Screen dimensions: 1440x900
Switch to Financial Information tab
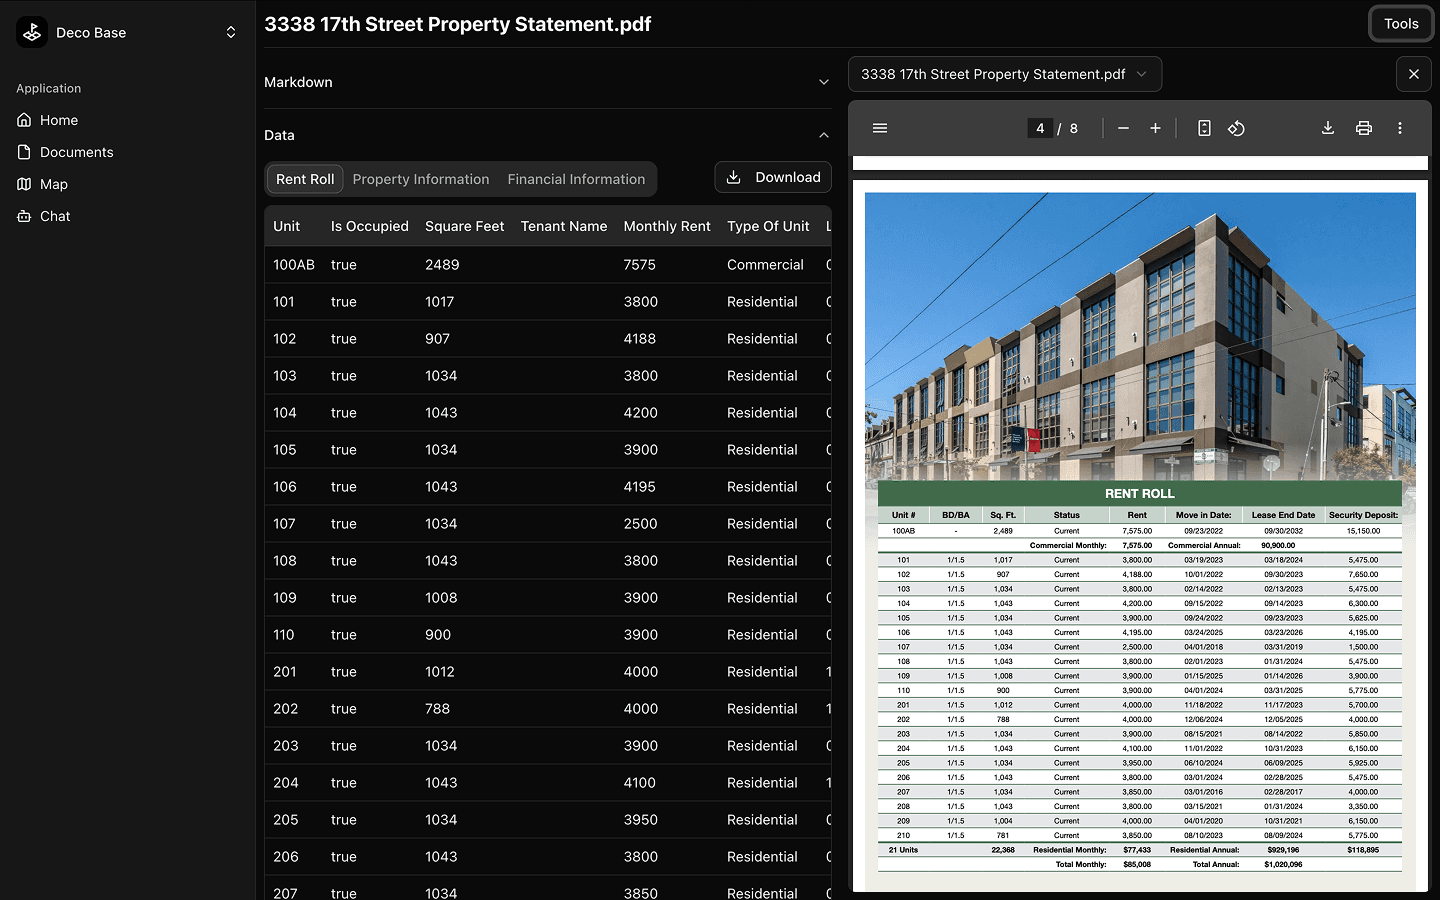click(576, 179)
